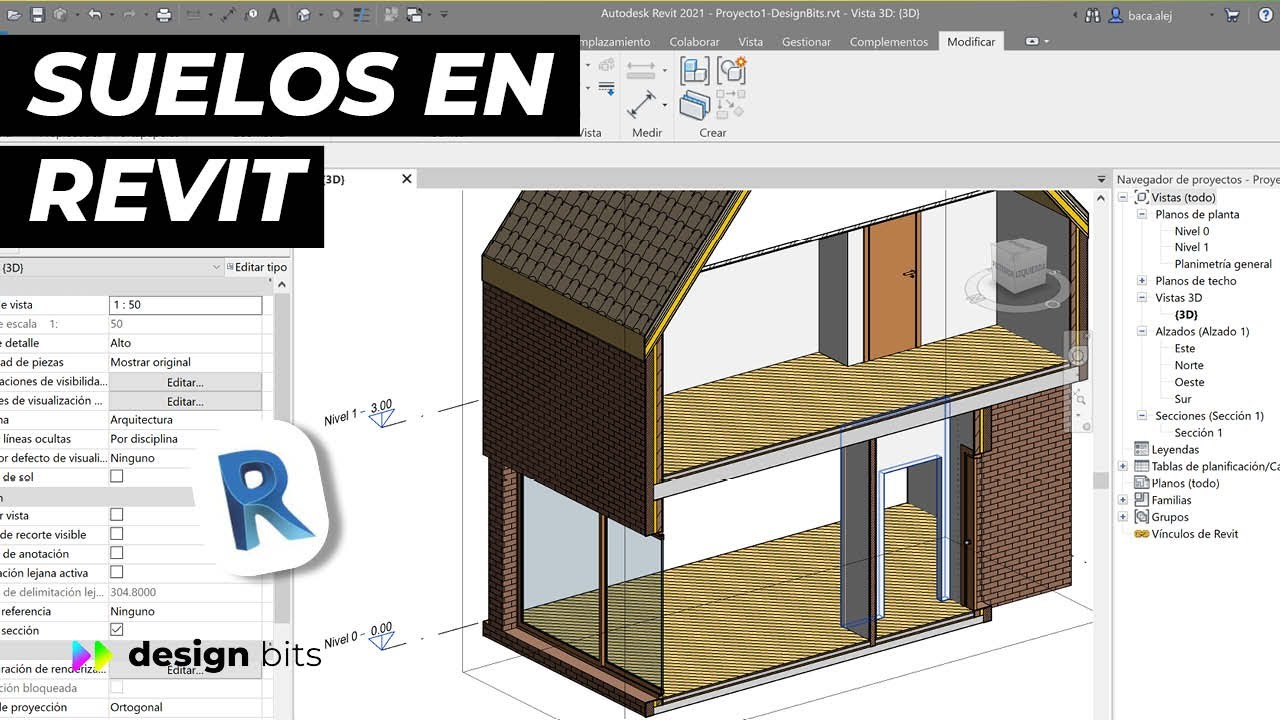
Task: Switch to the Vista ribbon tab
Action: tap(750, 42)
